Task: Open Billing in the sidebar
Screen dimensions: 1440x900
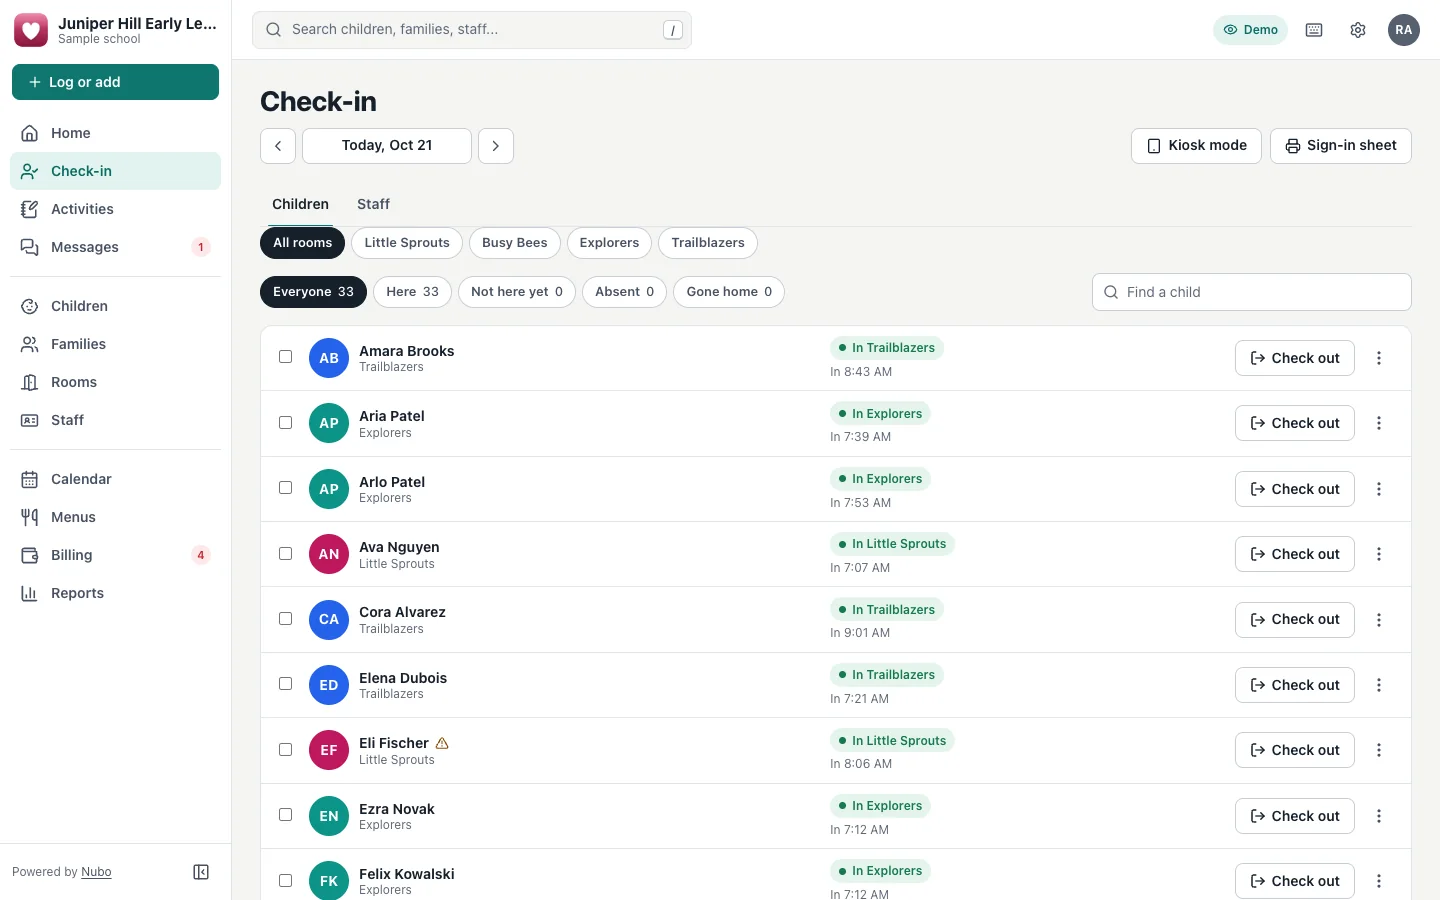Action: 115,555
